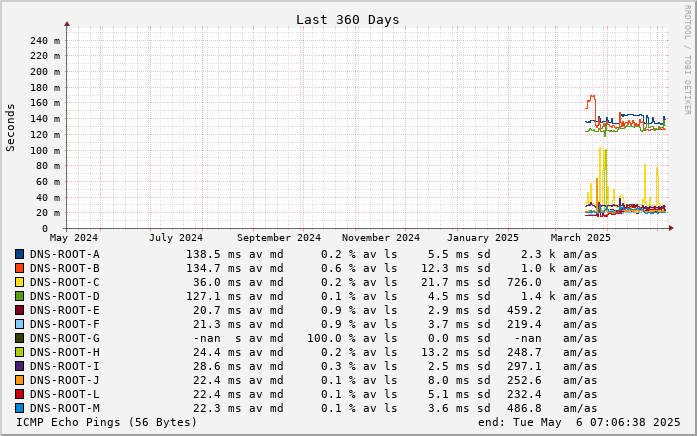Click the 'November 2024' x-axis label
The height and width of the screenshot is (436, 697).
click(x=381, y=238)
